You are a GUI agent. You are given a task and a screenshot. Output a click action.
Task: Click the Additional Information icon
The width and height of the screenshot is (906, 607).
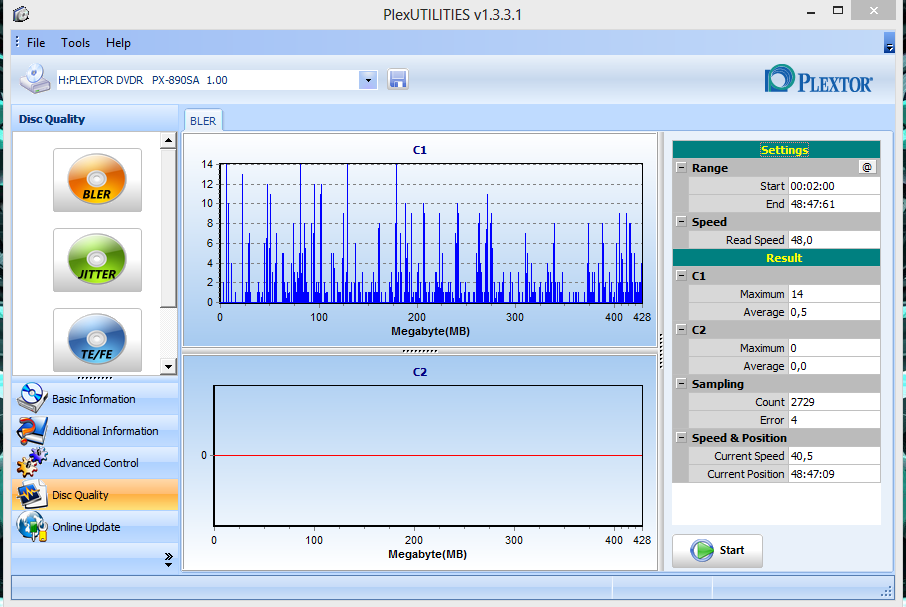(x=32, y=430)
